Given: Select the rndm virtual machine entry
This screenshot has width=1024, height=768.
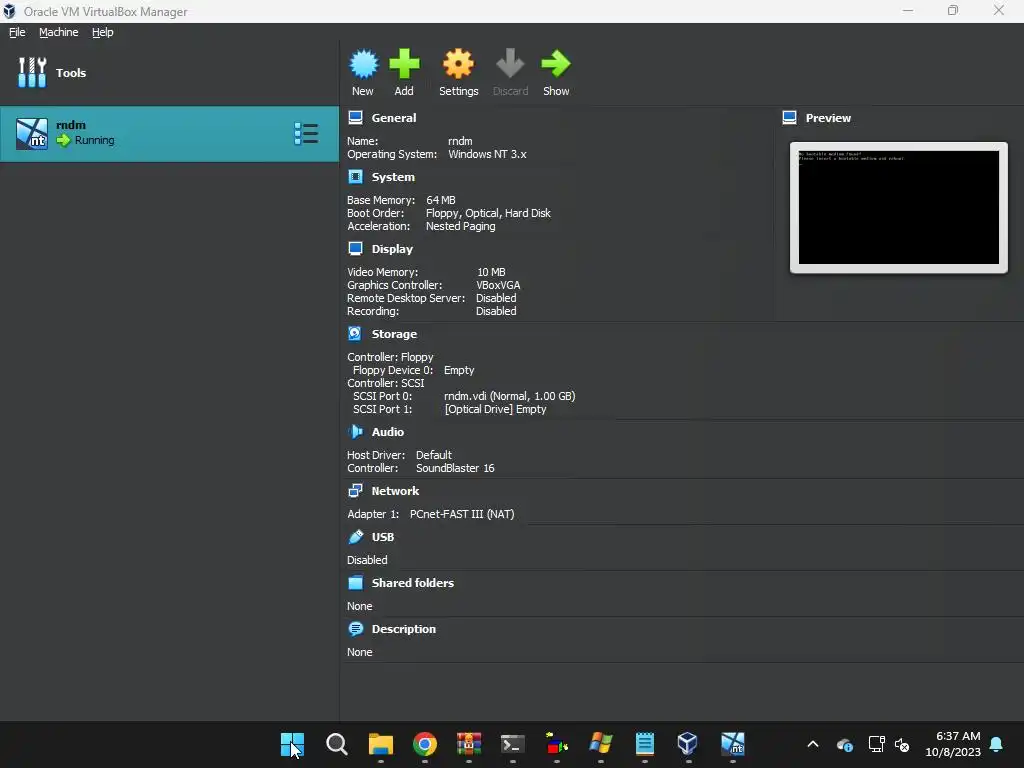Looking at the screenshot, I should (x=169, y=134).
